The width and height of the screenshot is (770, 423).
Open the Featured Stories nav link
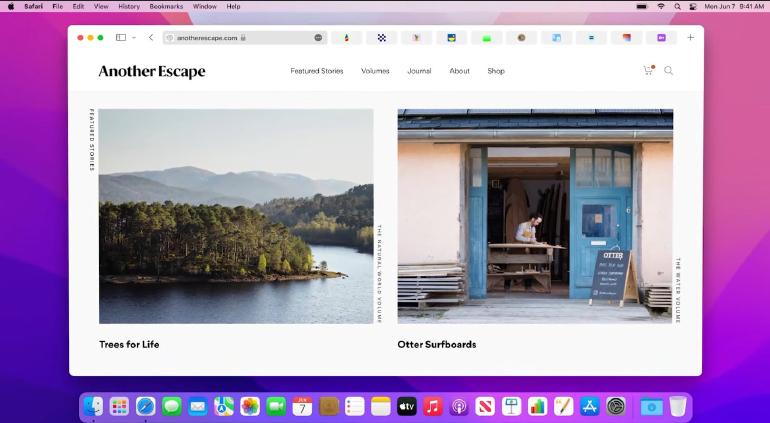coord(317,71)
